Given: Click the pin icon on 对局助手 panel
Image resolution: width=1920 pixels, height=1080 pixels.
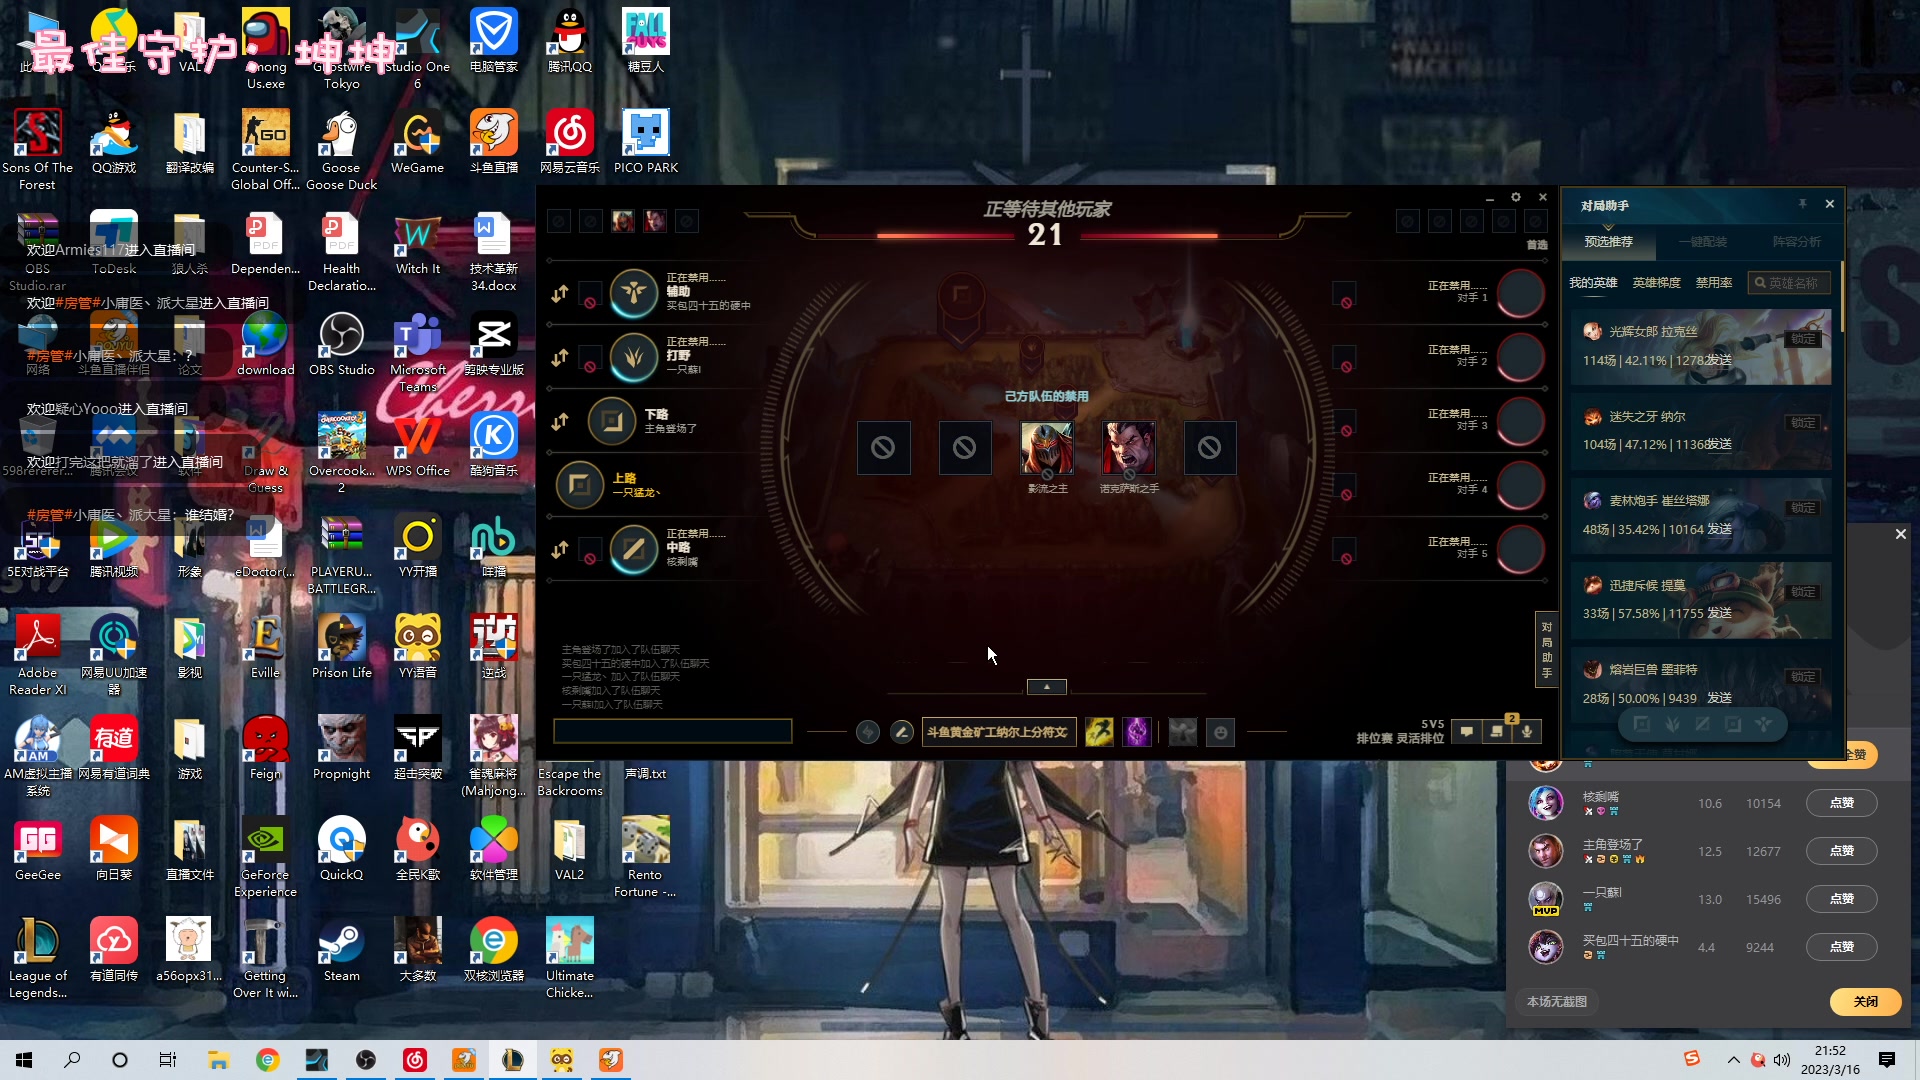Looking at the screenshot, I should (x=1802, y=204).
